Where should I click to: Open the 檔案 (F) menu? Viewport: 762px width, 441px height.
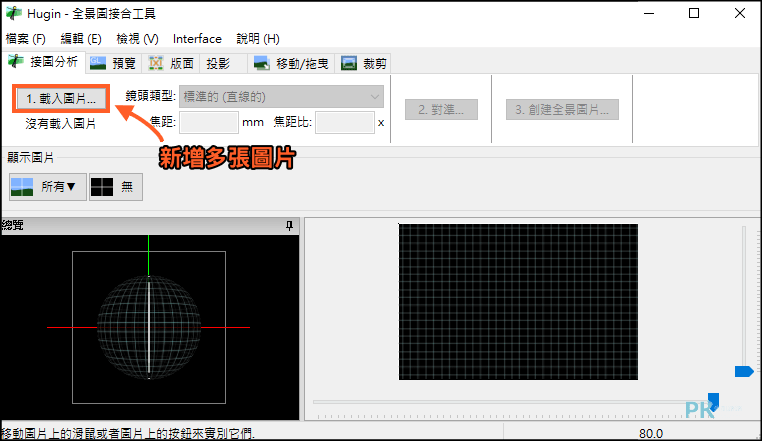coord(25,39)
